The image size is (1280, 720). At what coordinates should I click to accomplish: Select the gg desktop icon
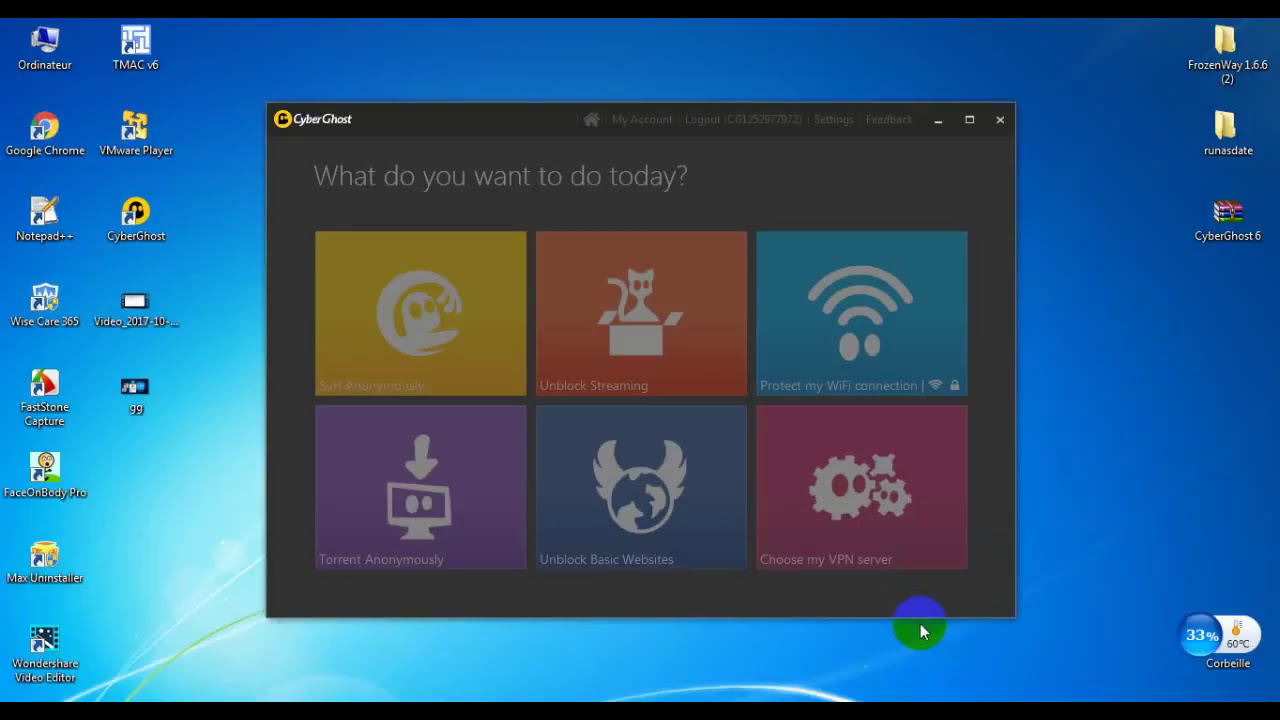[136, 394]
